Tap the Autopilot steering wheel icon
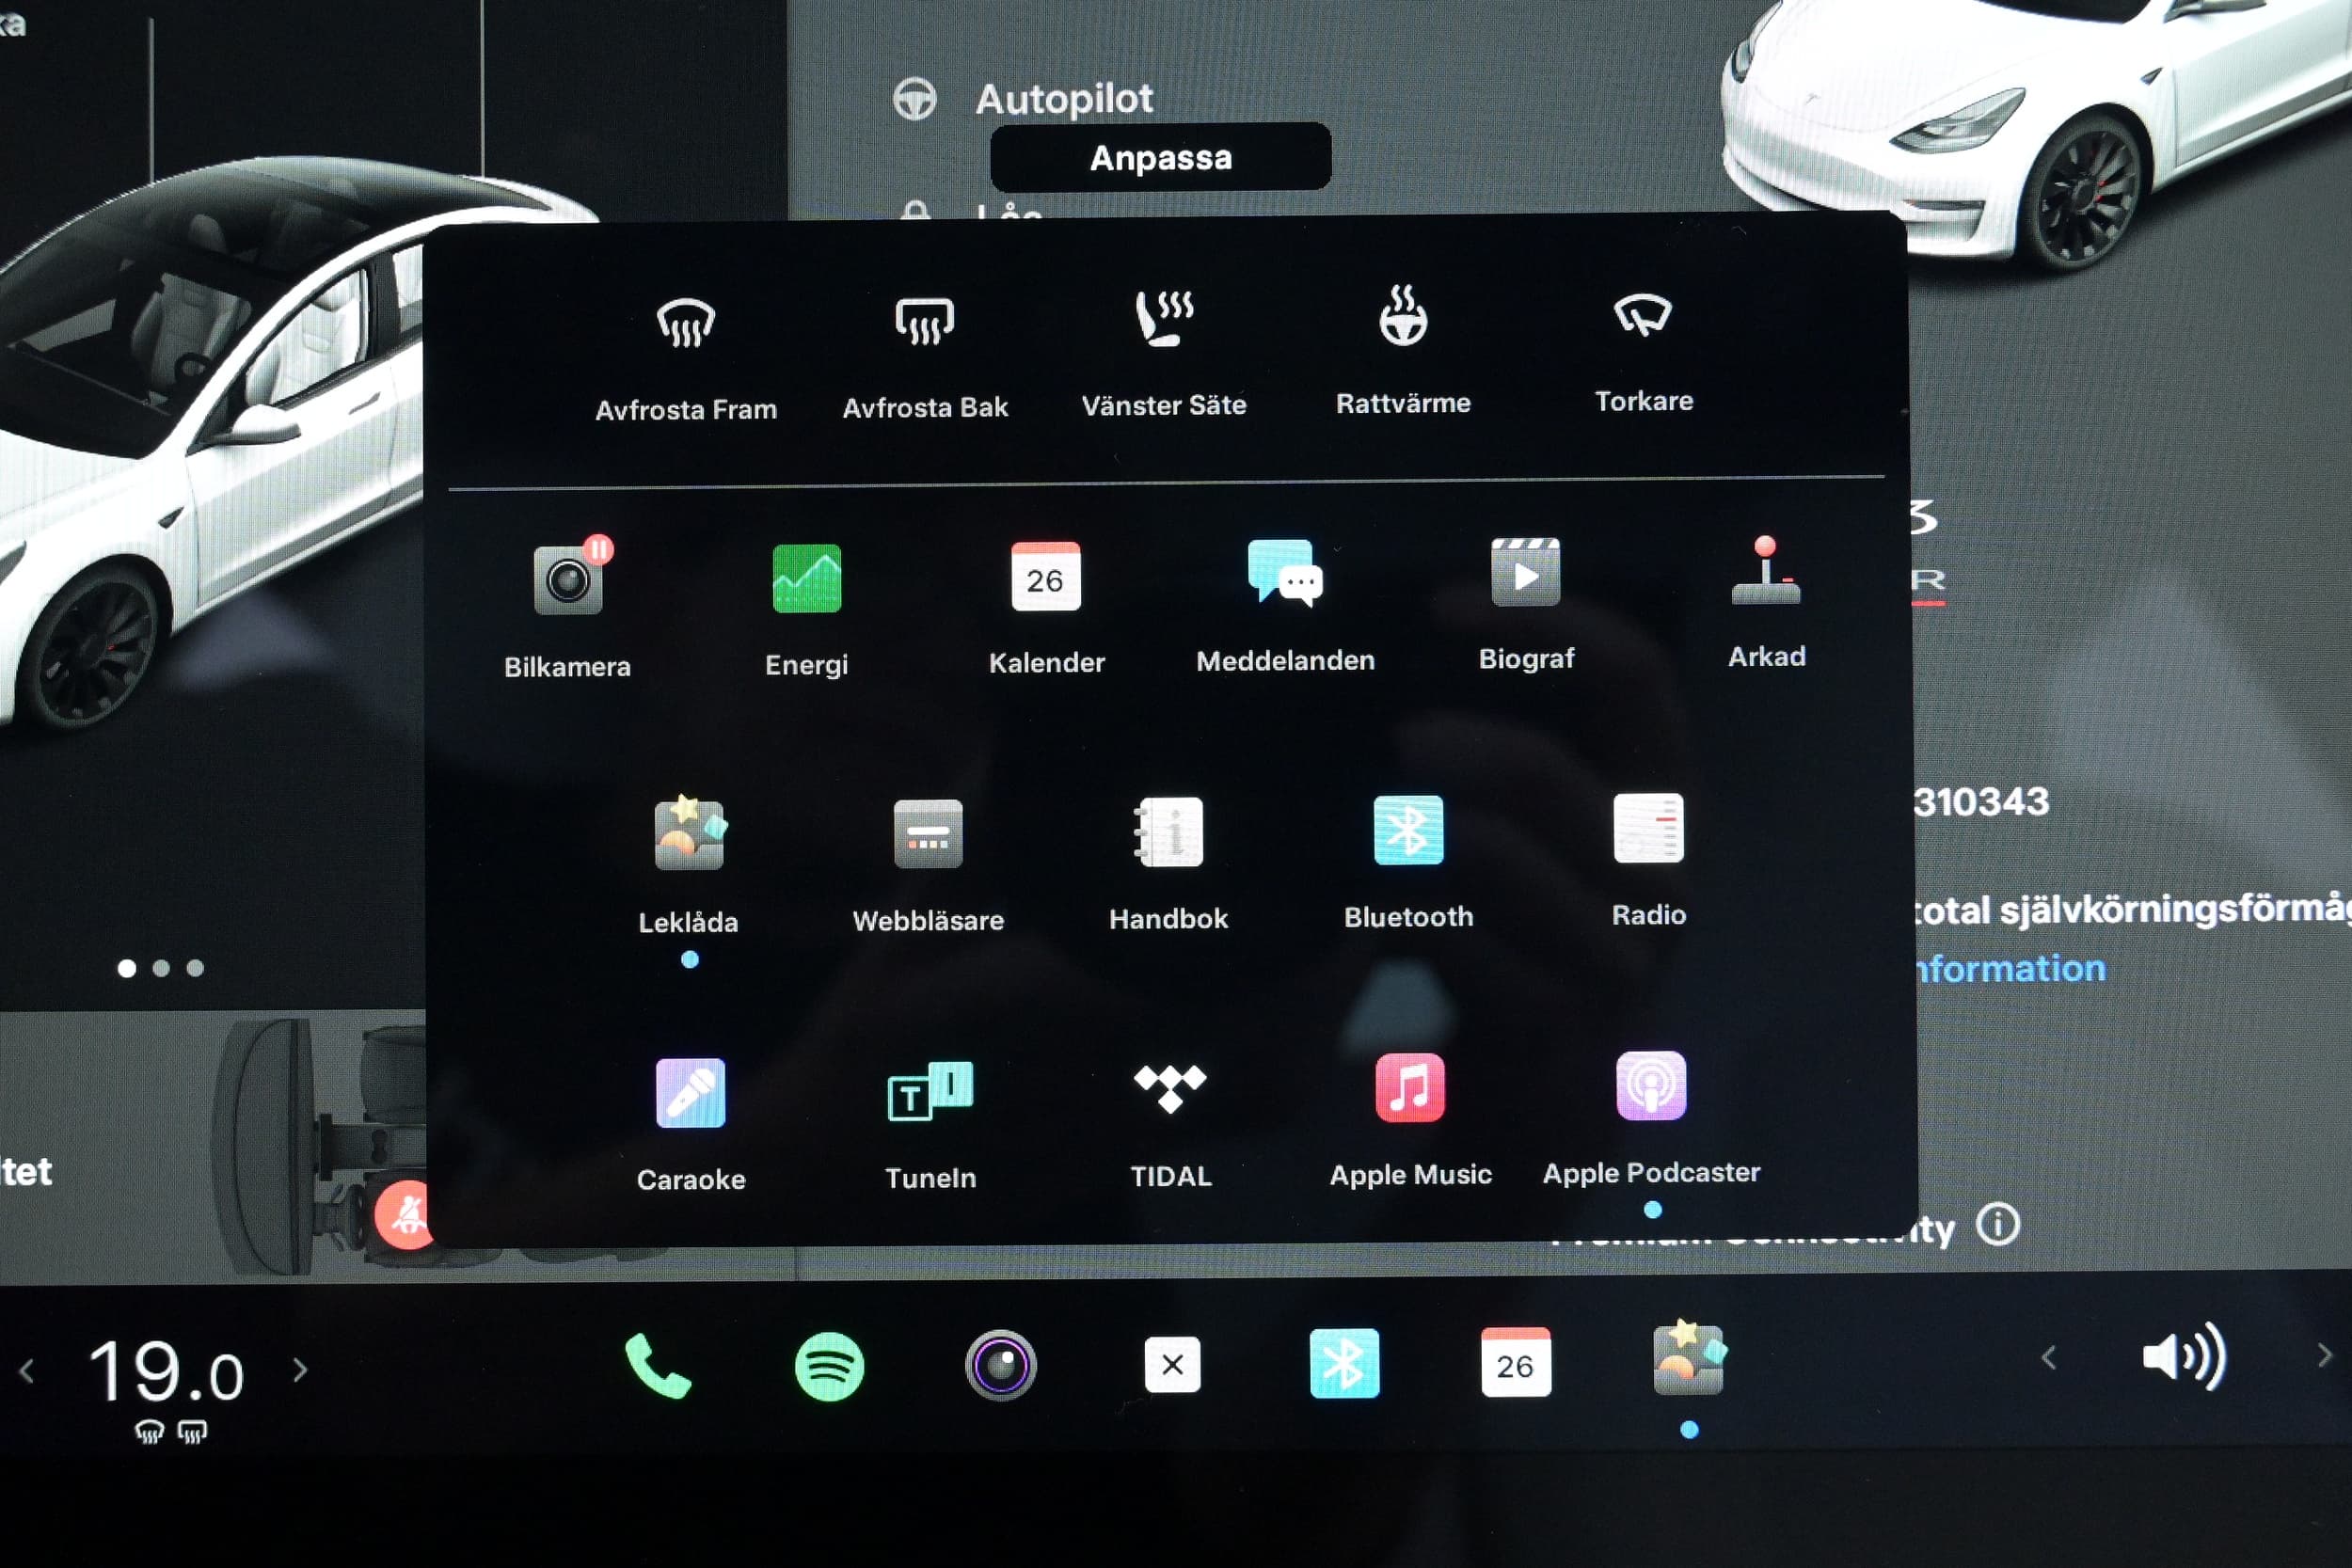 pos(914,99)
